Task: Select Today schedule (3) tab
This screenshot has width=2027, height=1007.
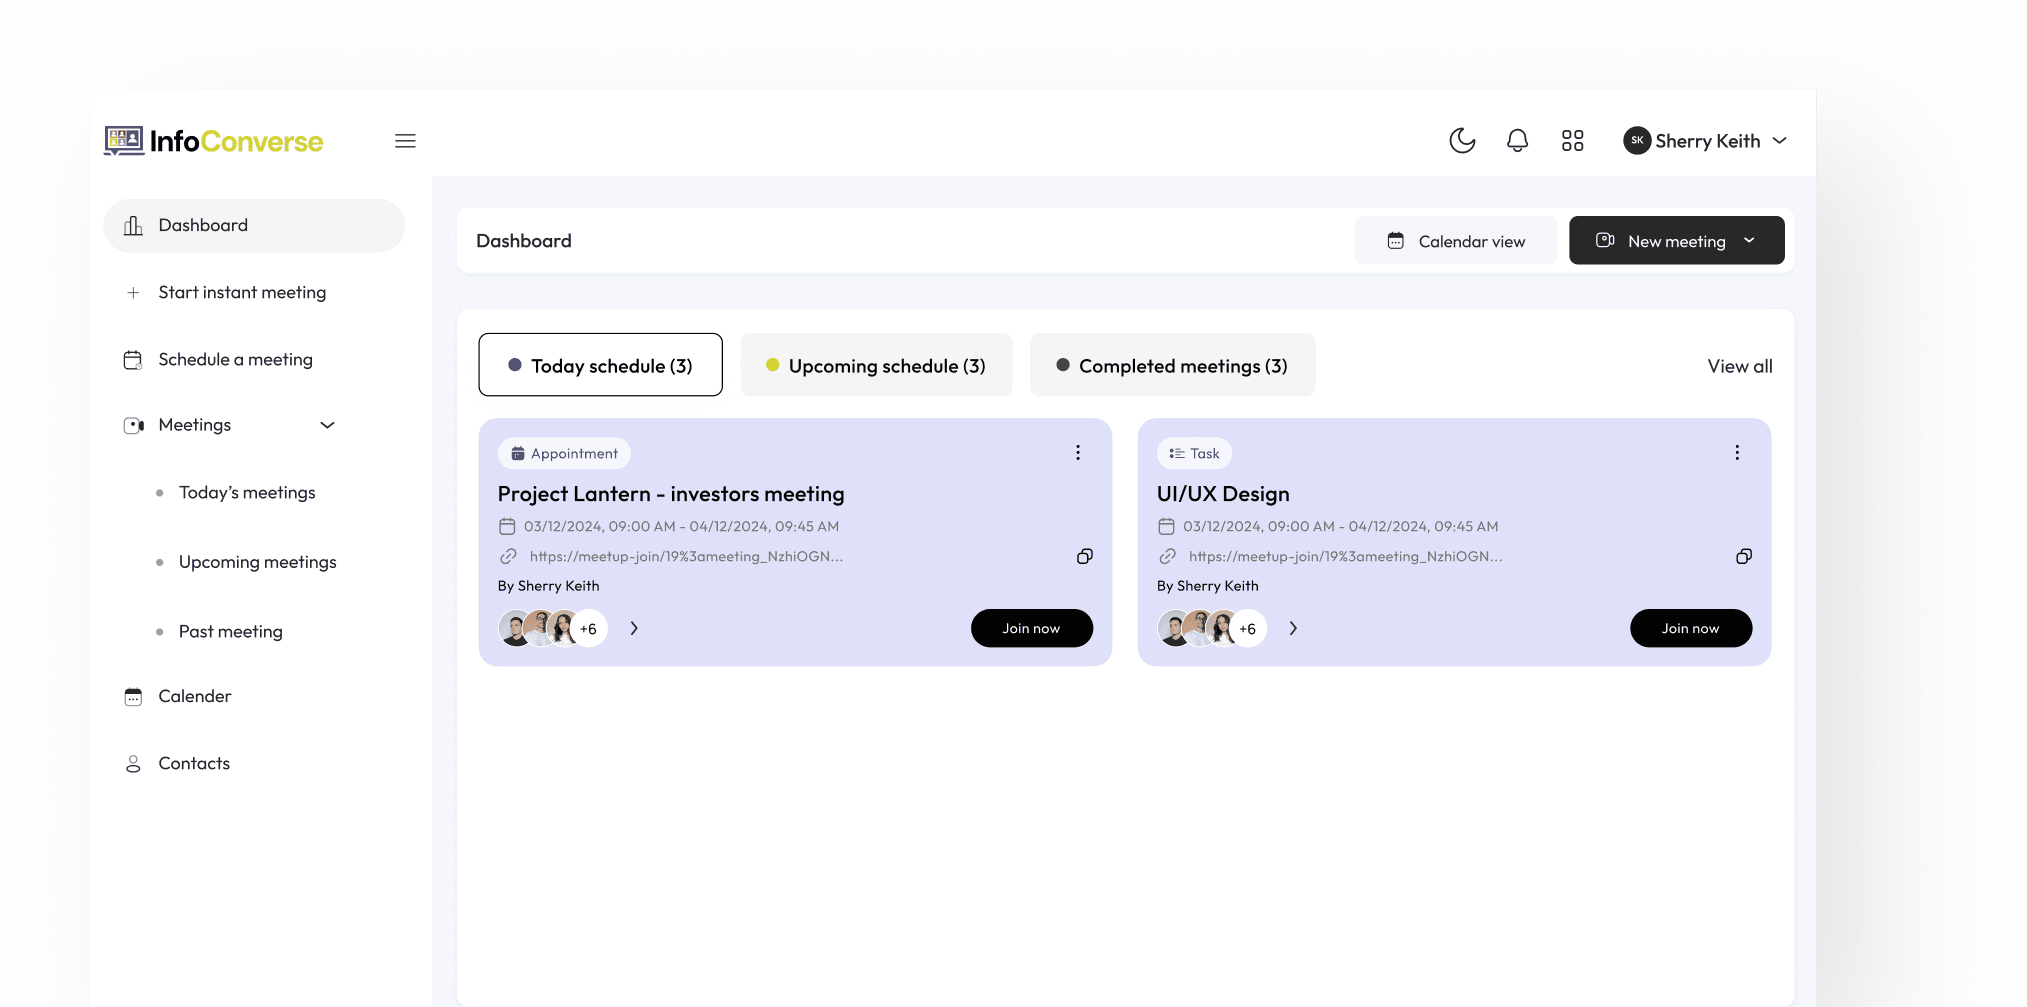Action: (x=600, y=365)
